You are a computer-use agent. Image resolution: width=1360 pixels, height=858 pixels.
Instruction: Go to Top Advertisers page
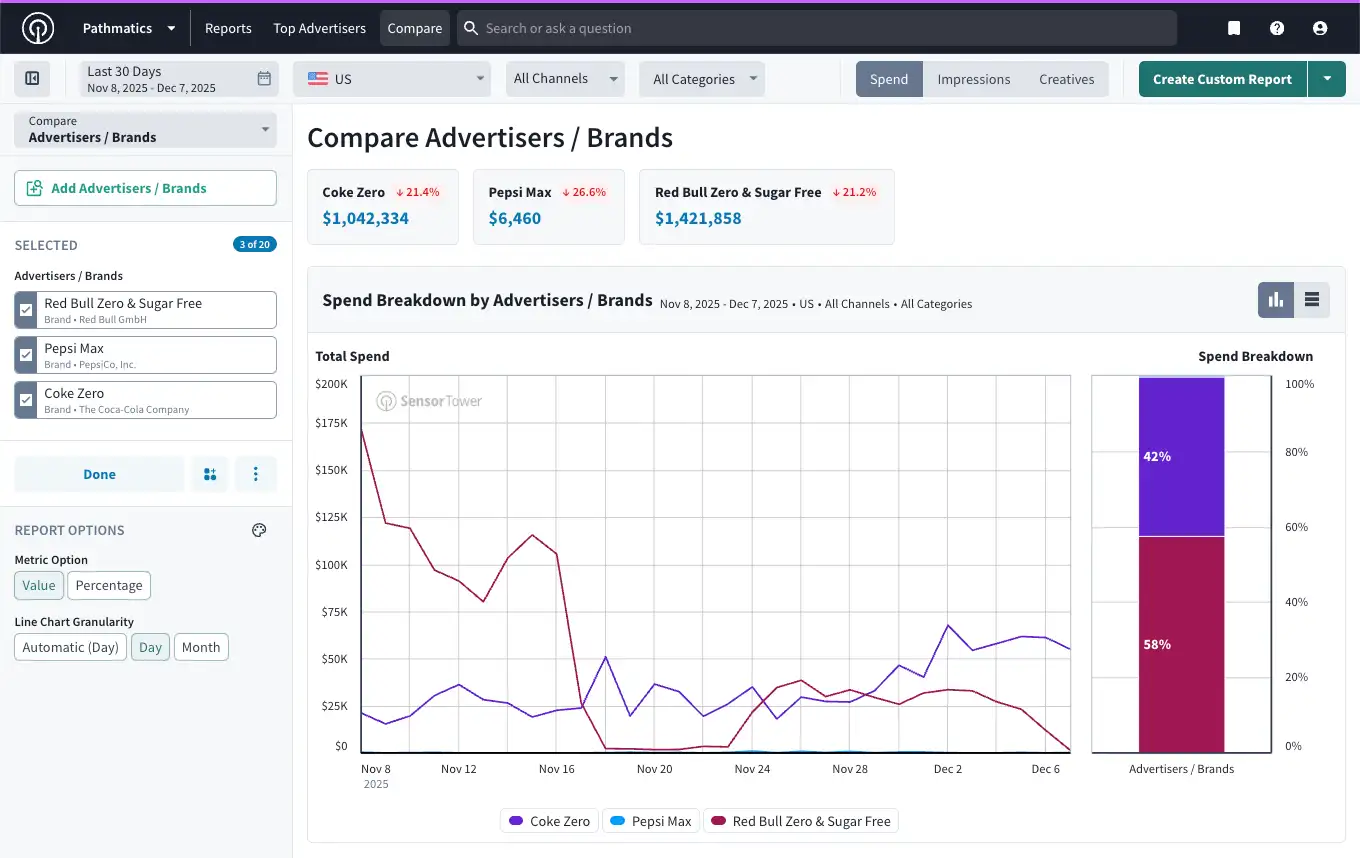320,28
